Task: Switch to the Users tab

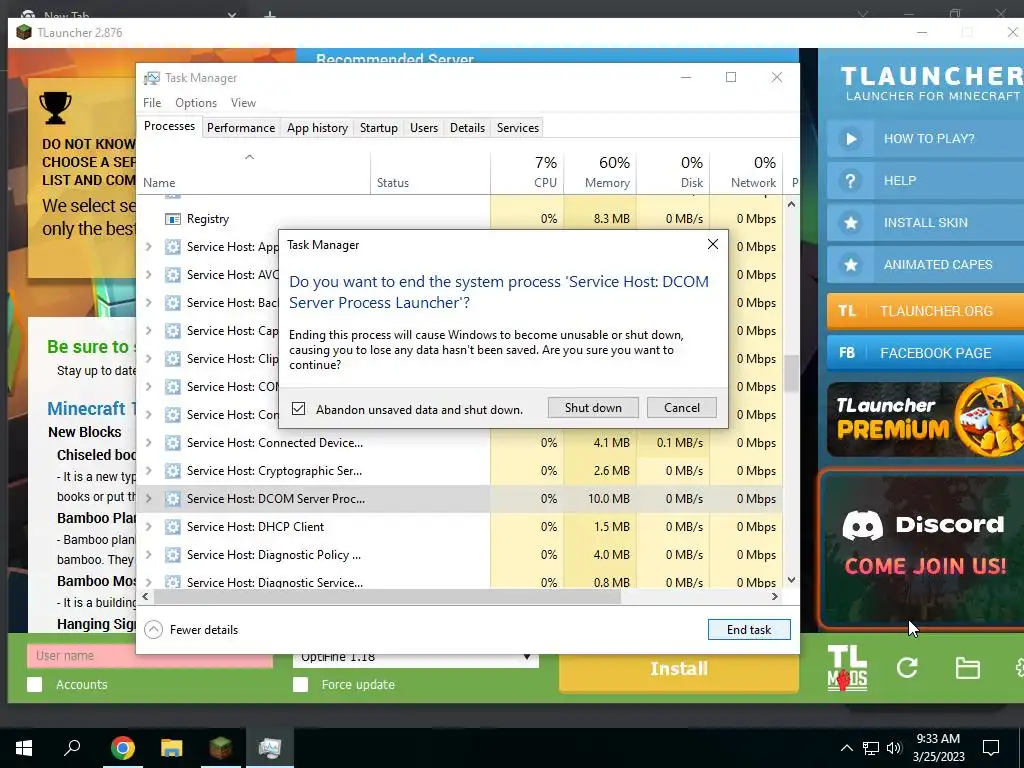Action: (x=424, y=128)
